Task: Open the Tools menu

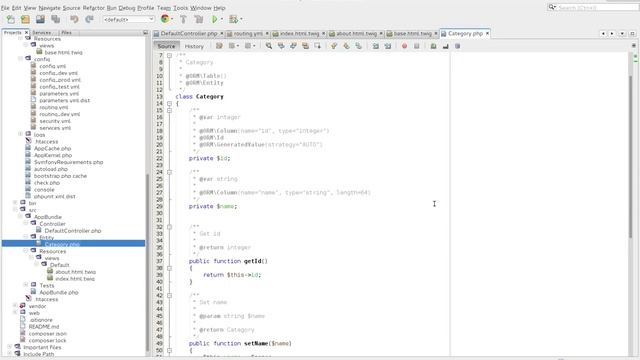Action: point(180,8)
